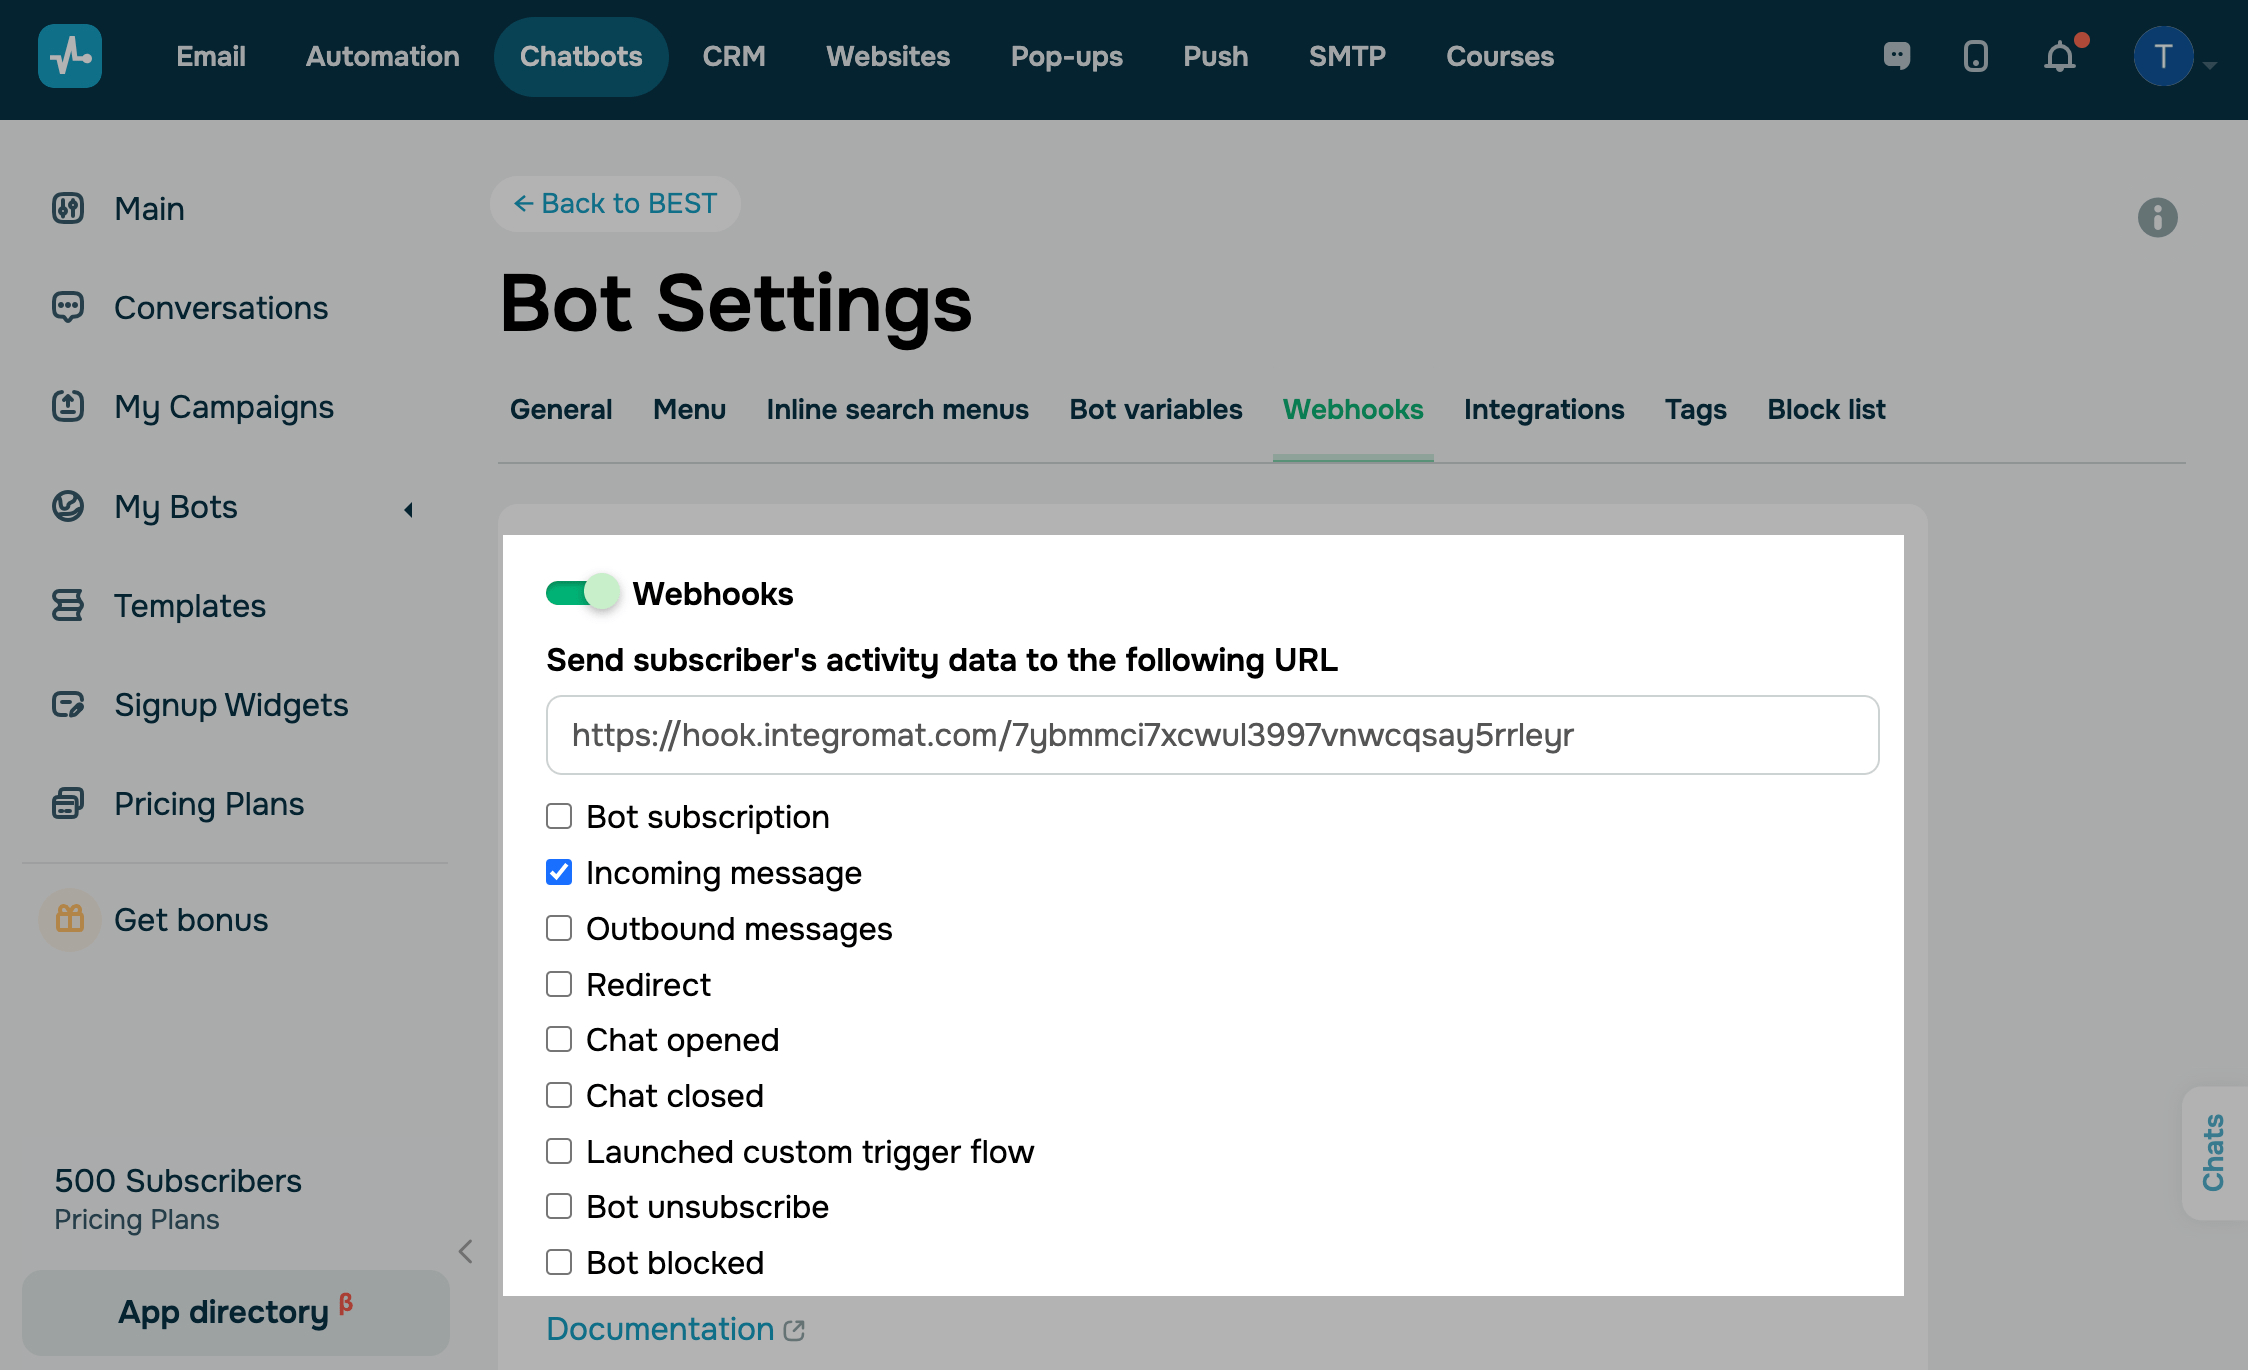Click the SendPulse logo icon
The width and height of the screenshot is (2248, 1370).
click(69, 56)
